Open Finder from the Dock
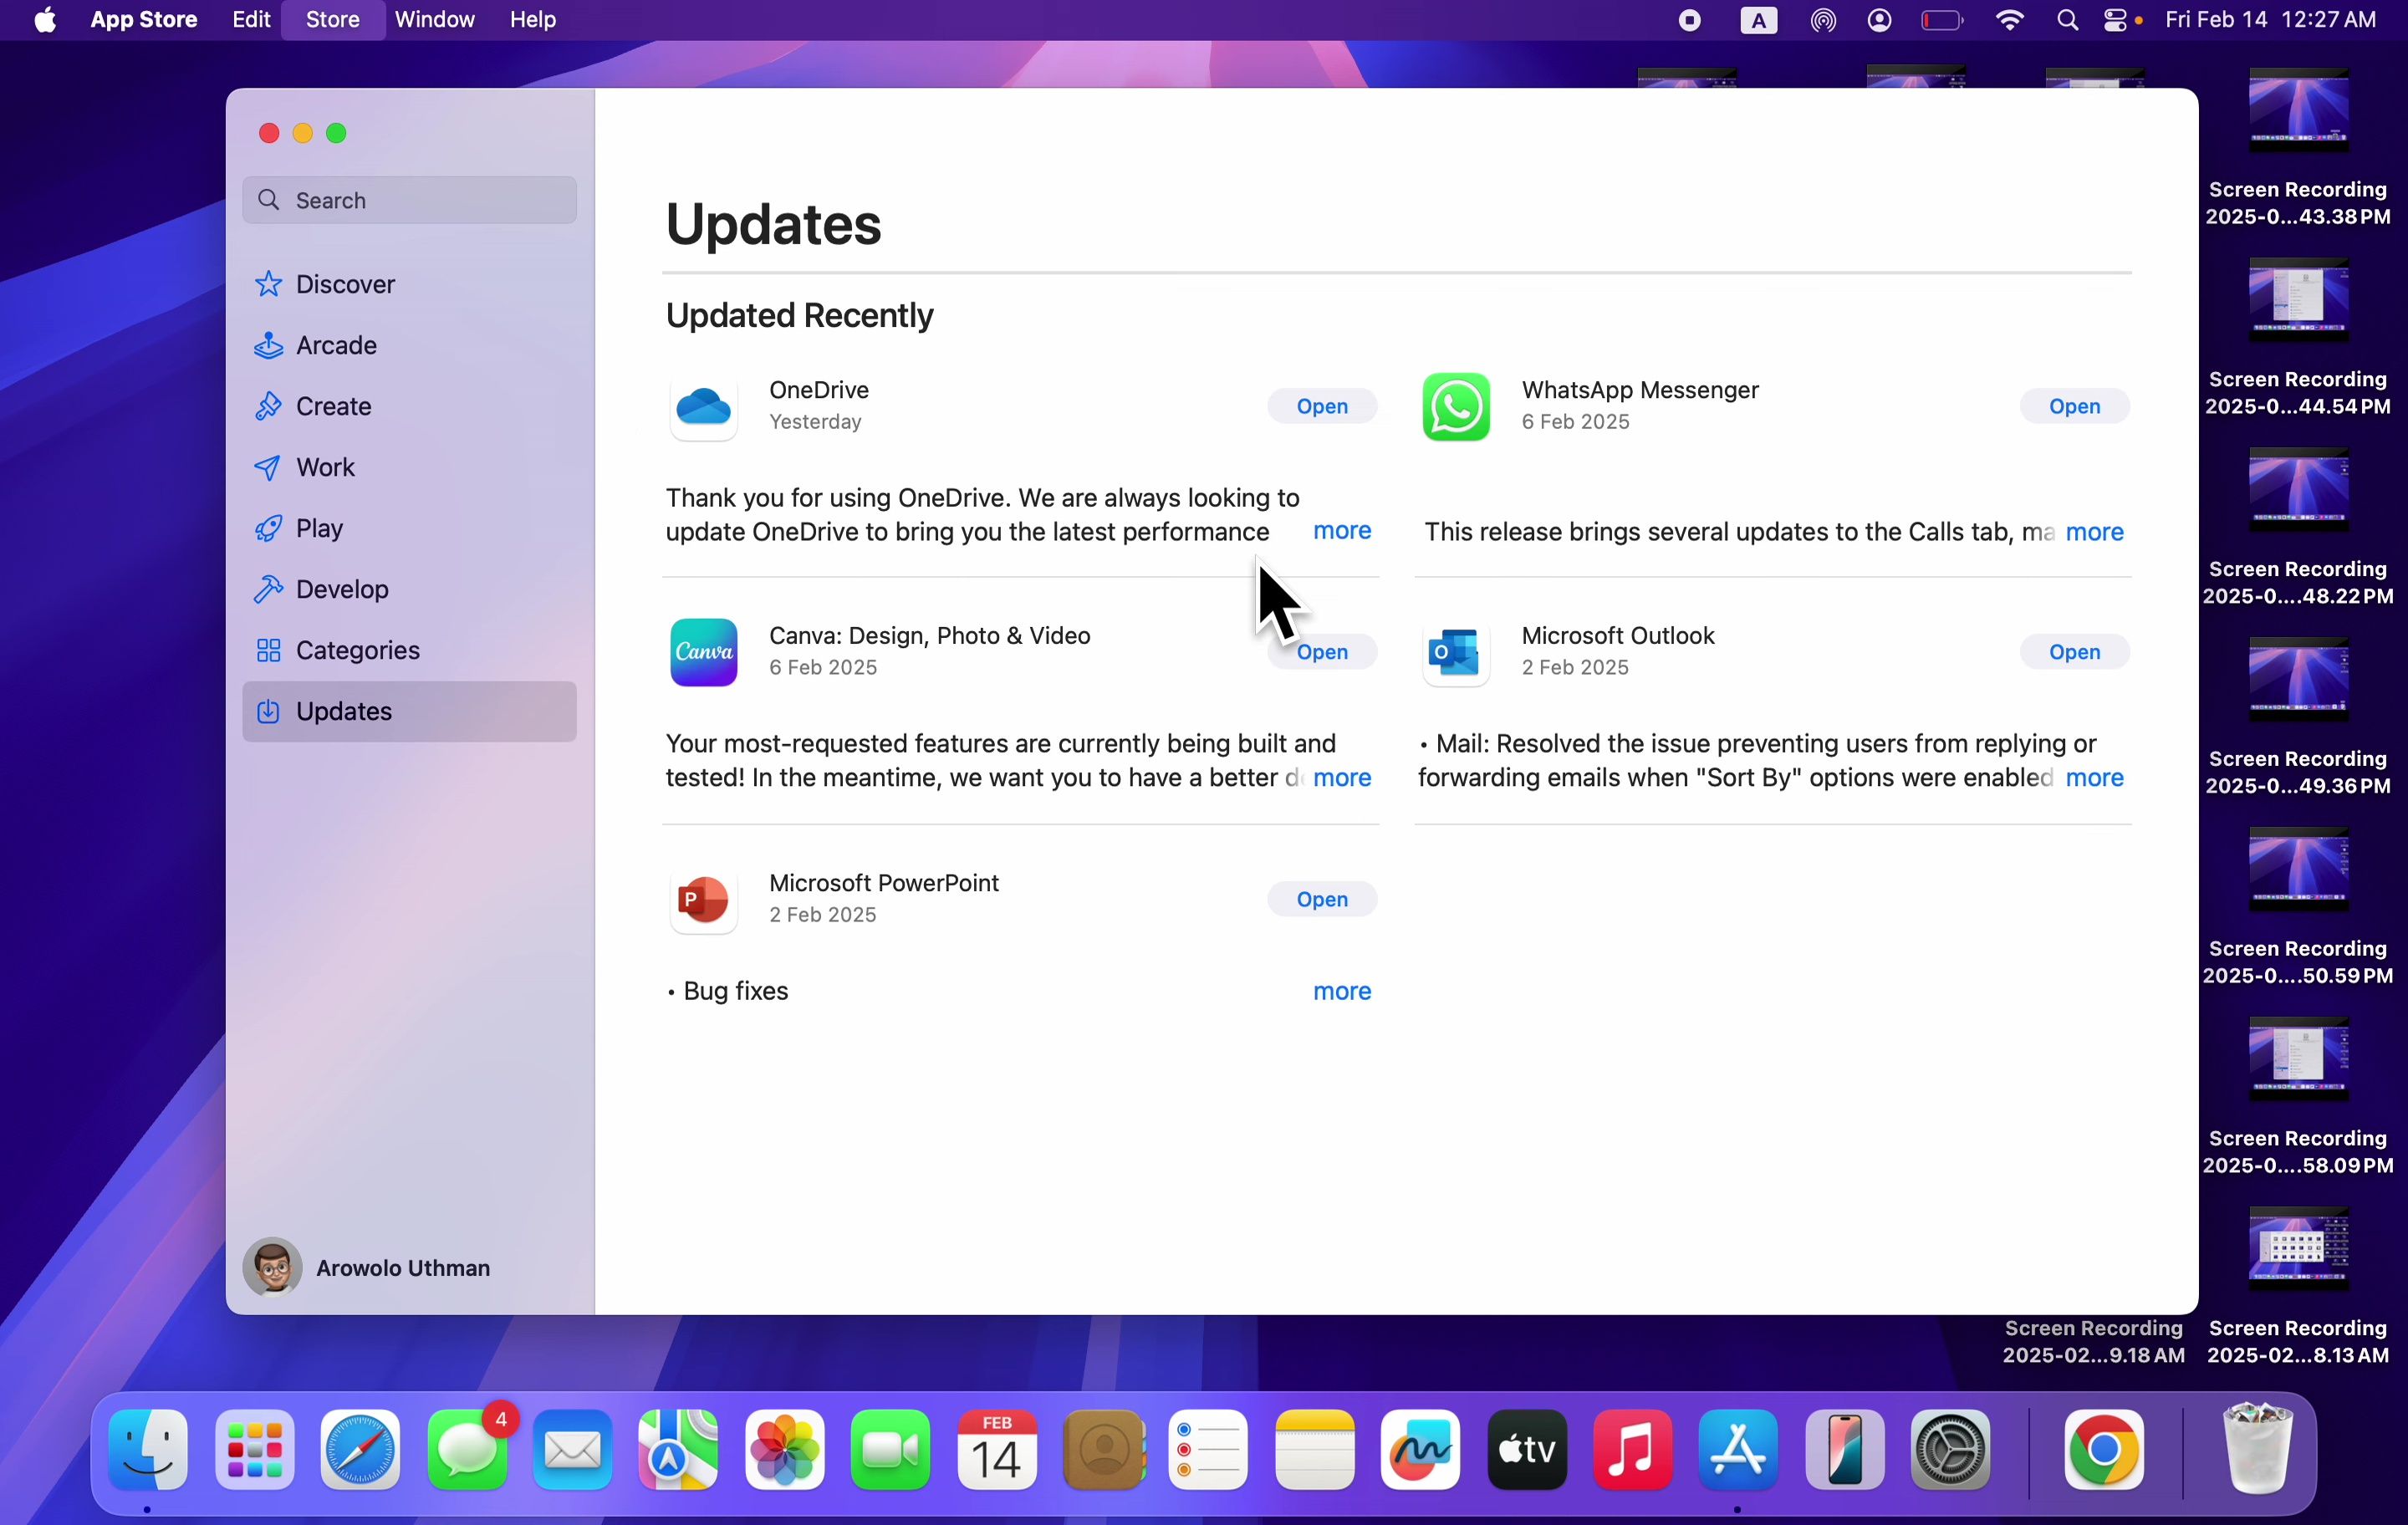Viewport: 2408px width, 1525px height. click(149, 1450)
